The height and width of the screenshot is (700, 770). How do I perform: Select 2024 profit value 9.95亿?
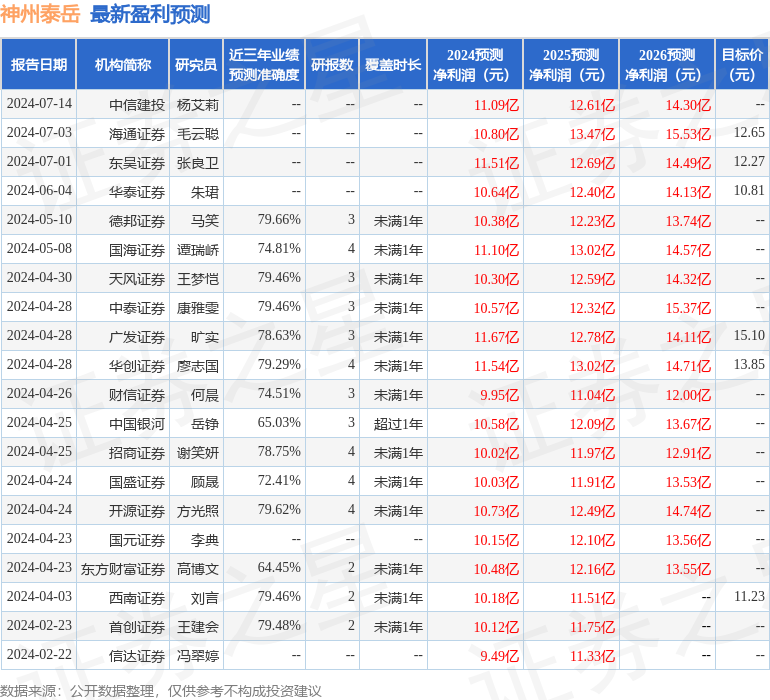499,394
